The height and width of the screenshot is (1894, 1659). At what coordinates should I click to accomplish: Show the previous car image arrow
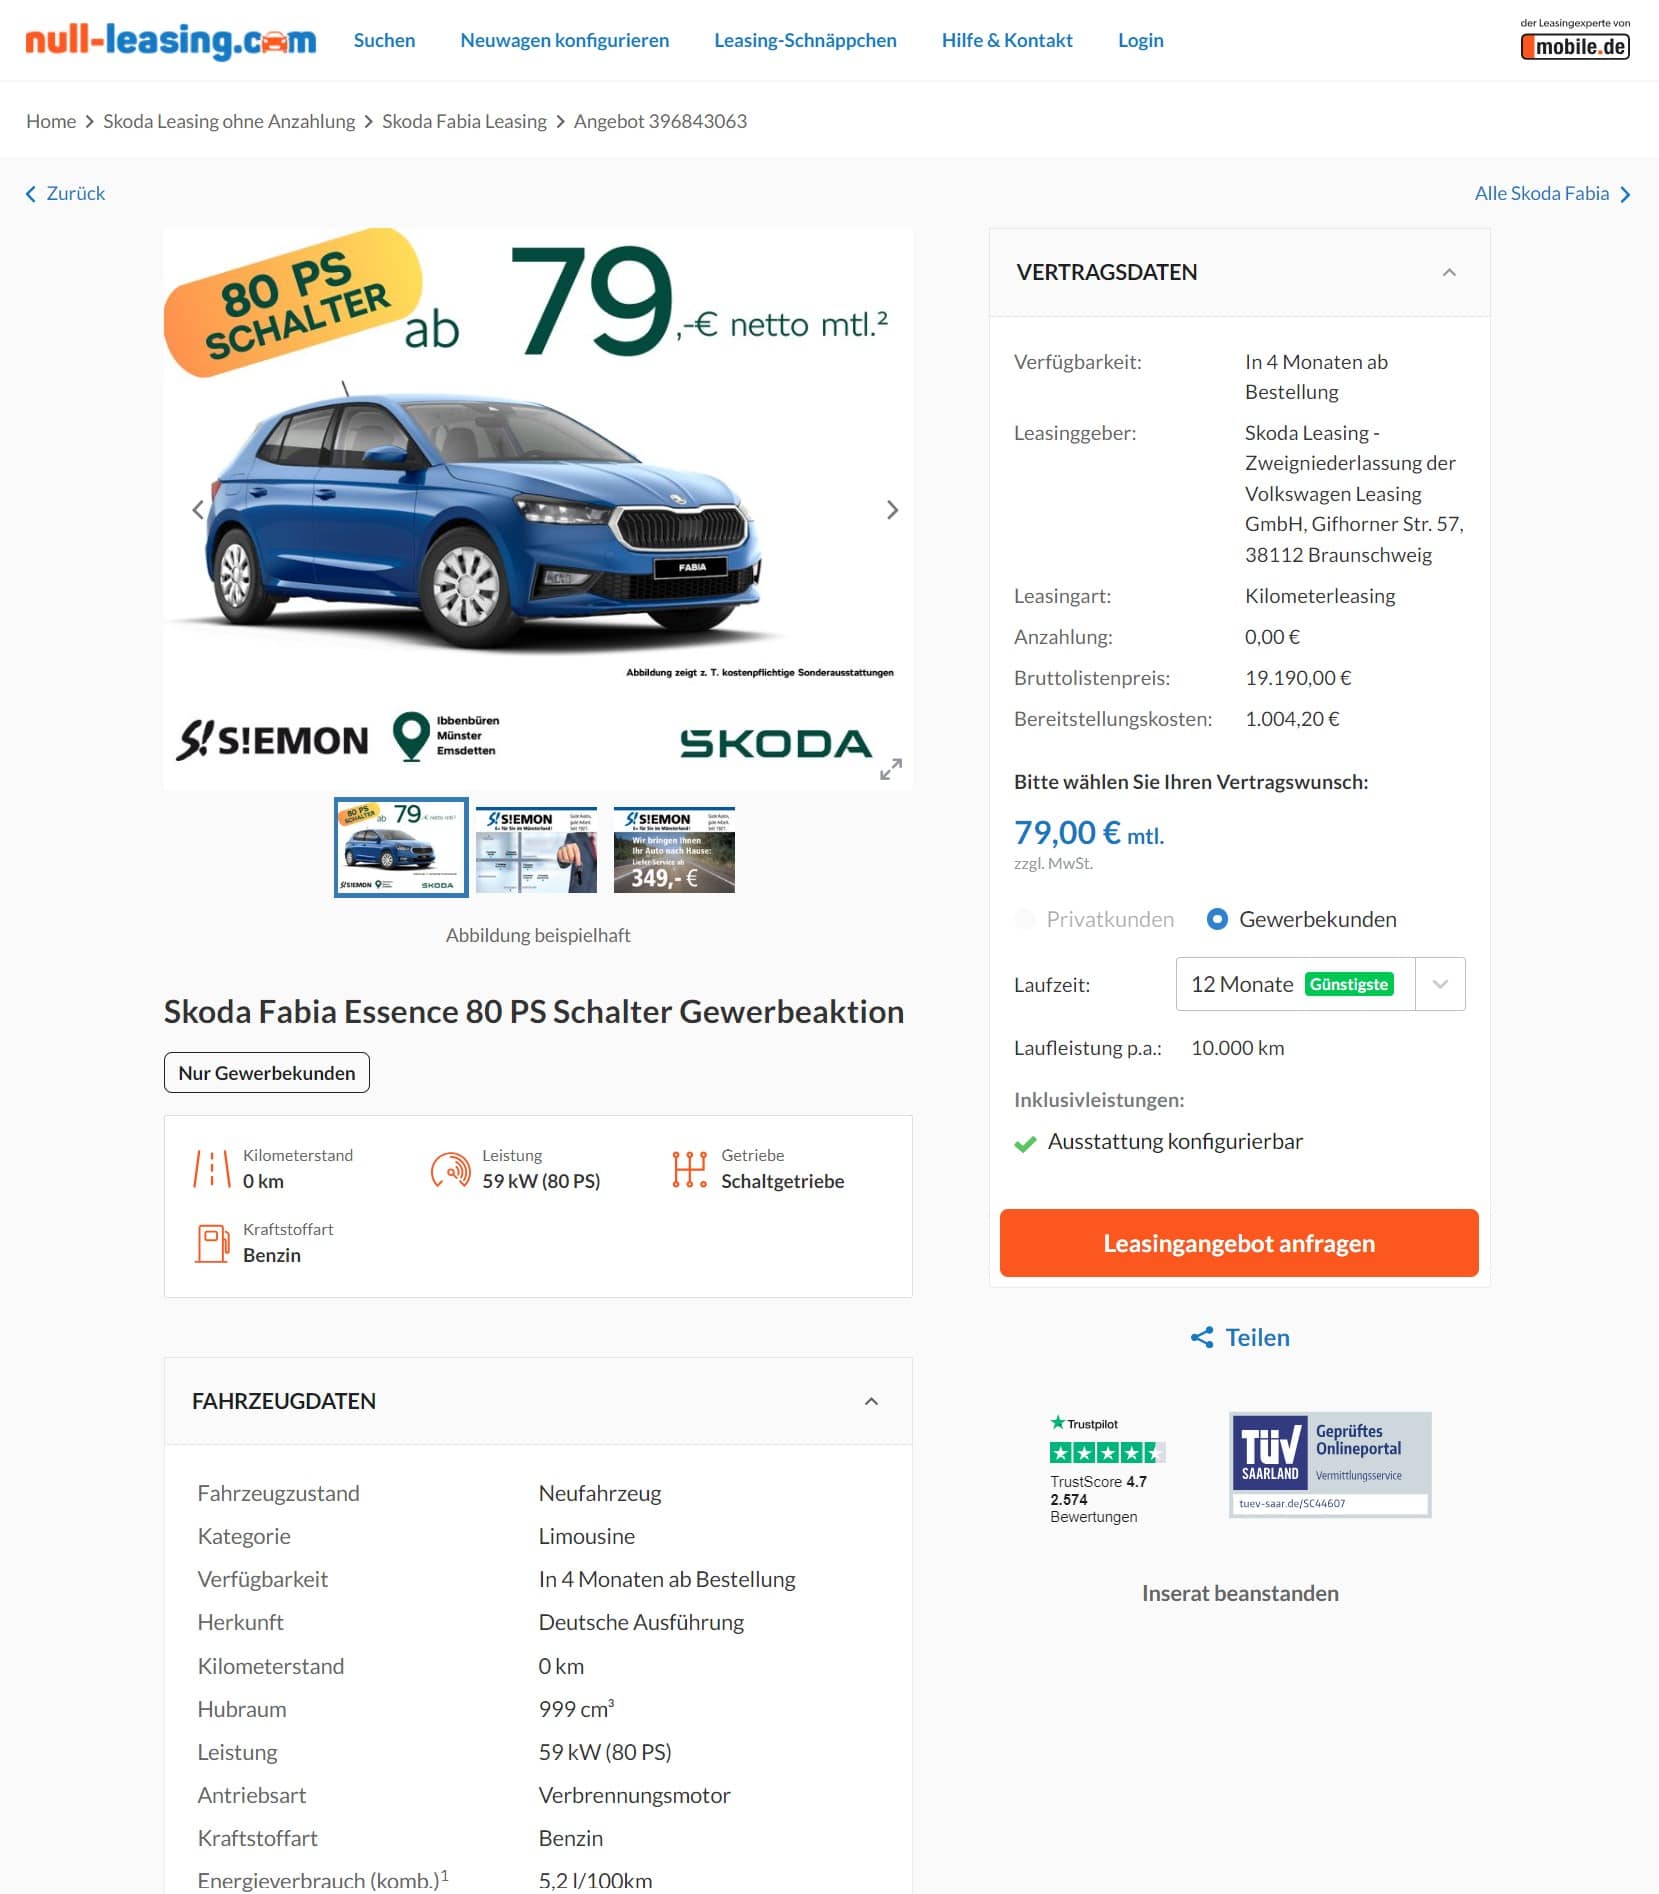(198, 510)
